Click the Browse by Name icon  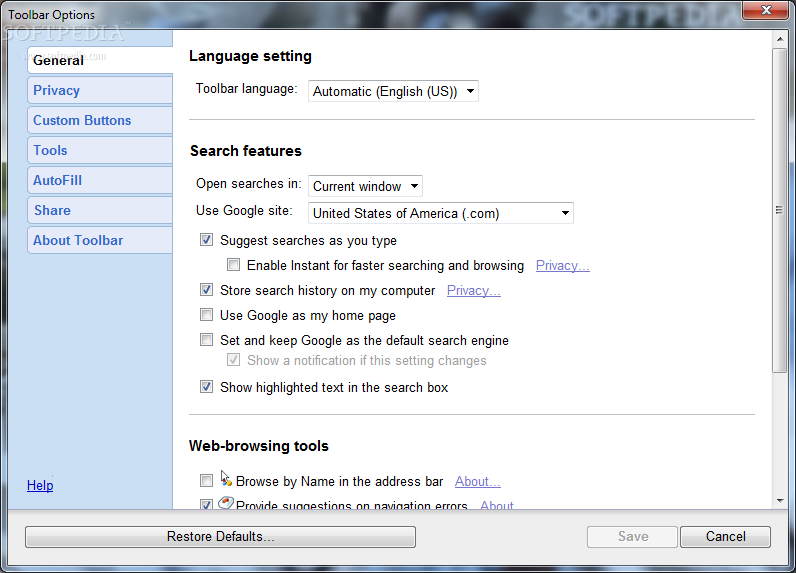click(226, 478)
